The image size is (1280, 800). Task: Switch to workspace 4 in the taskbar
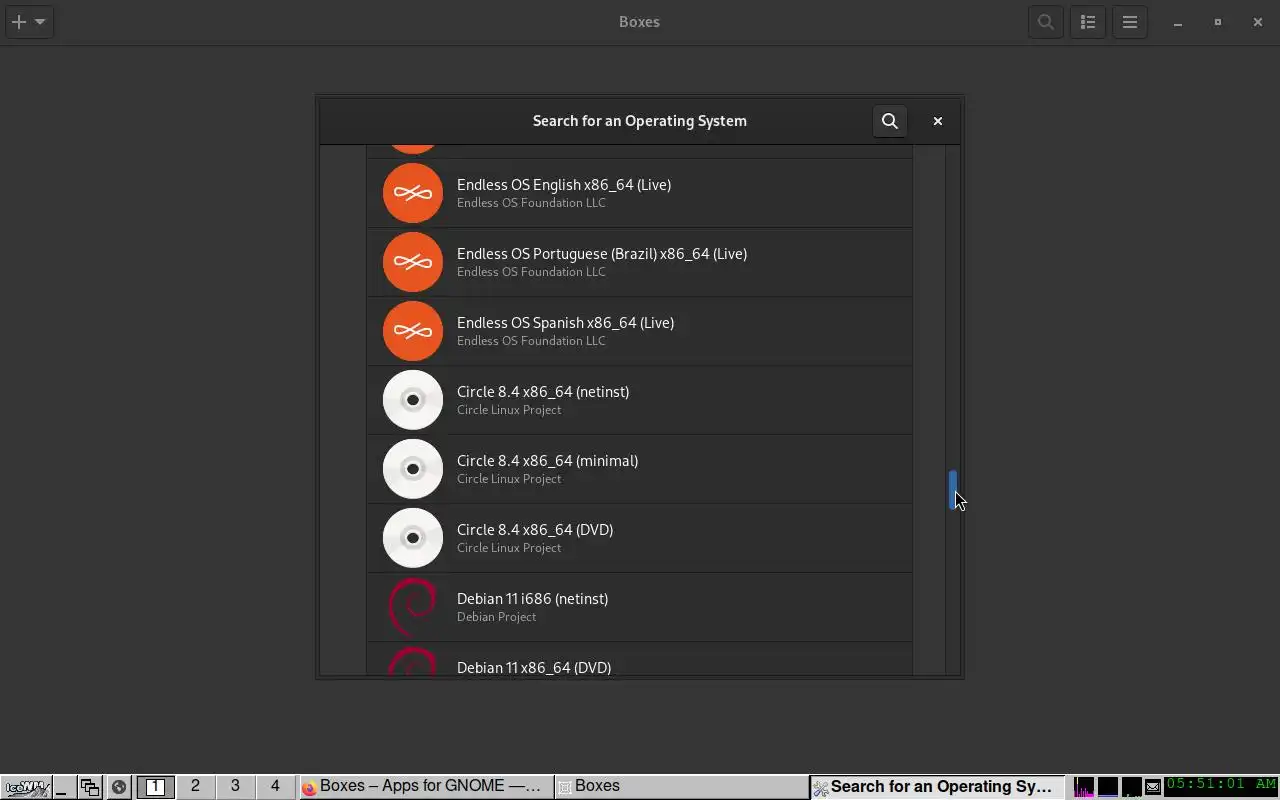275,787
